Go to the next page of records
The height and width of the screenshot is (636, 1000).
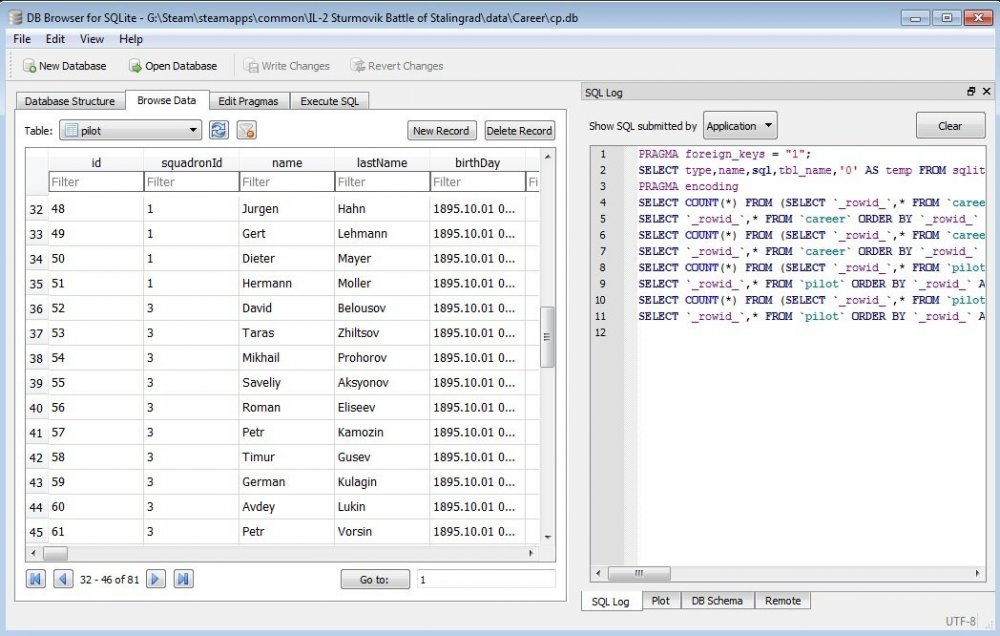click(x=156, y=579)
